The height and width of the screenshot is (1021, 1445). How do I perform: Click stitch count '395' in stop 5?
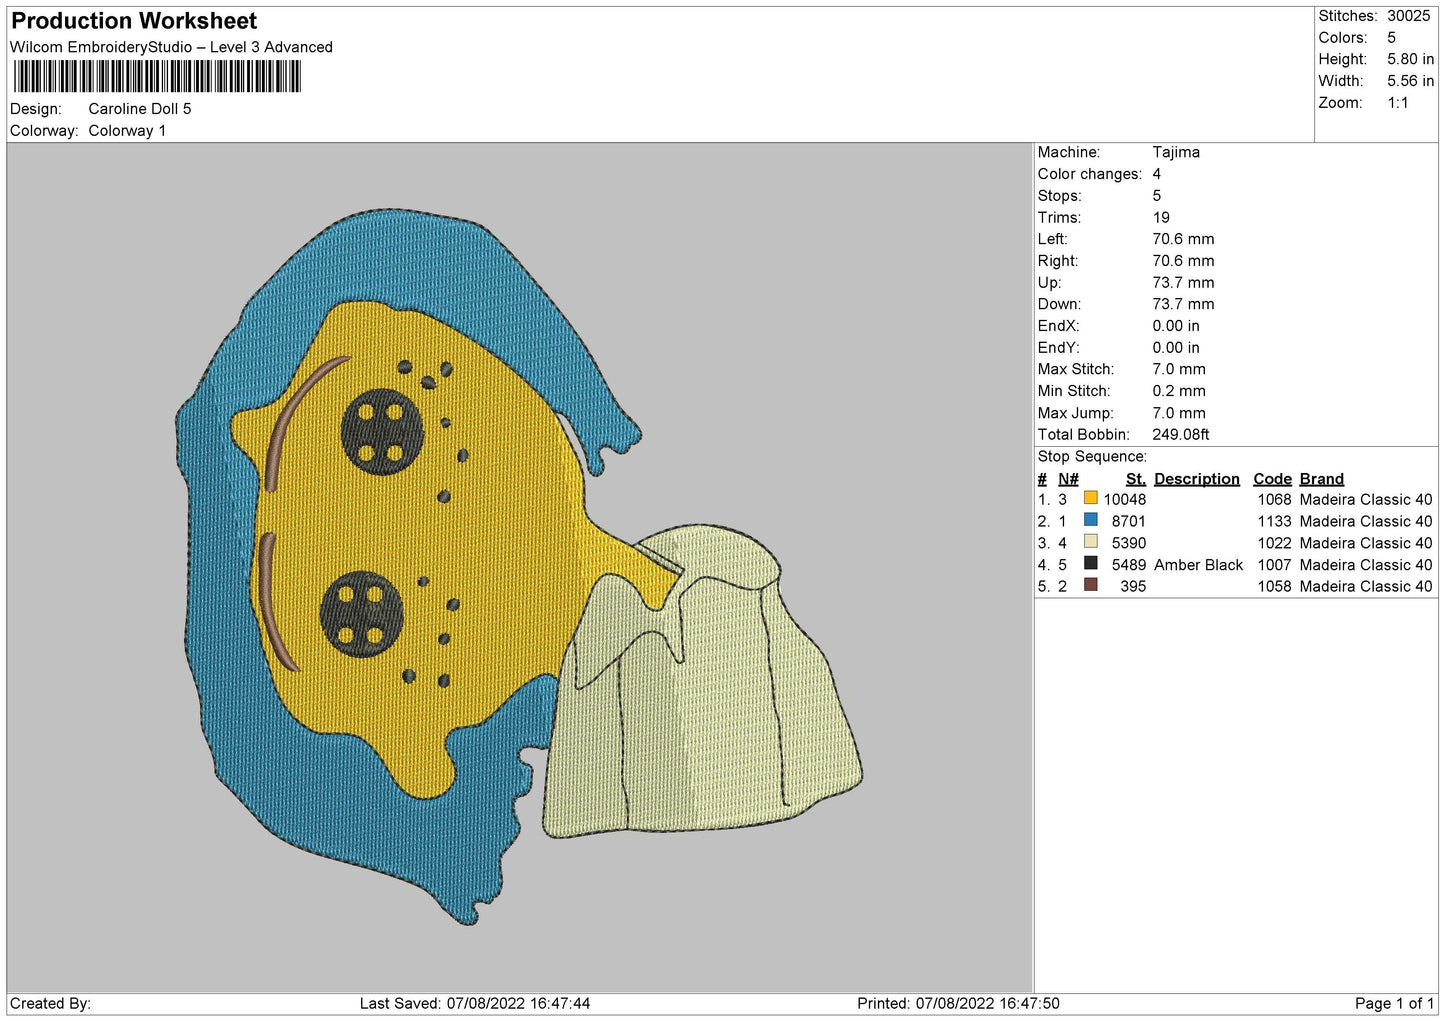point(1133,587)
